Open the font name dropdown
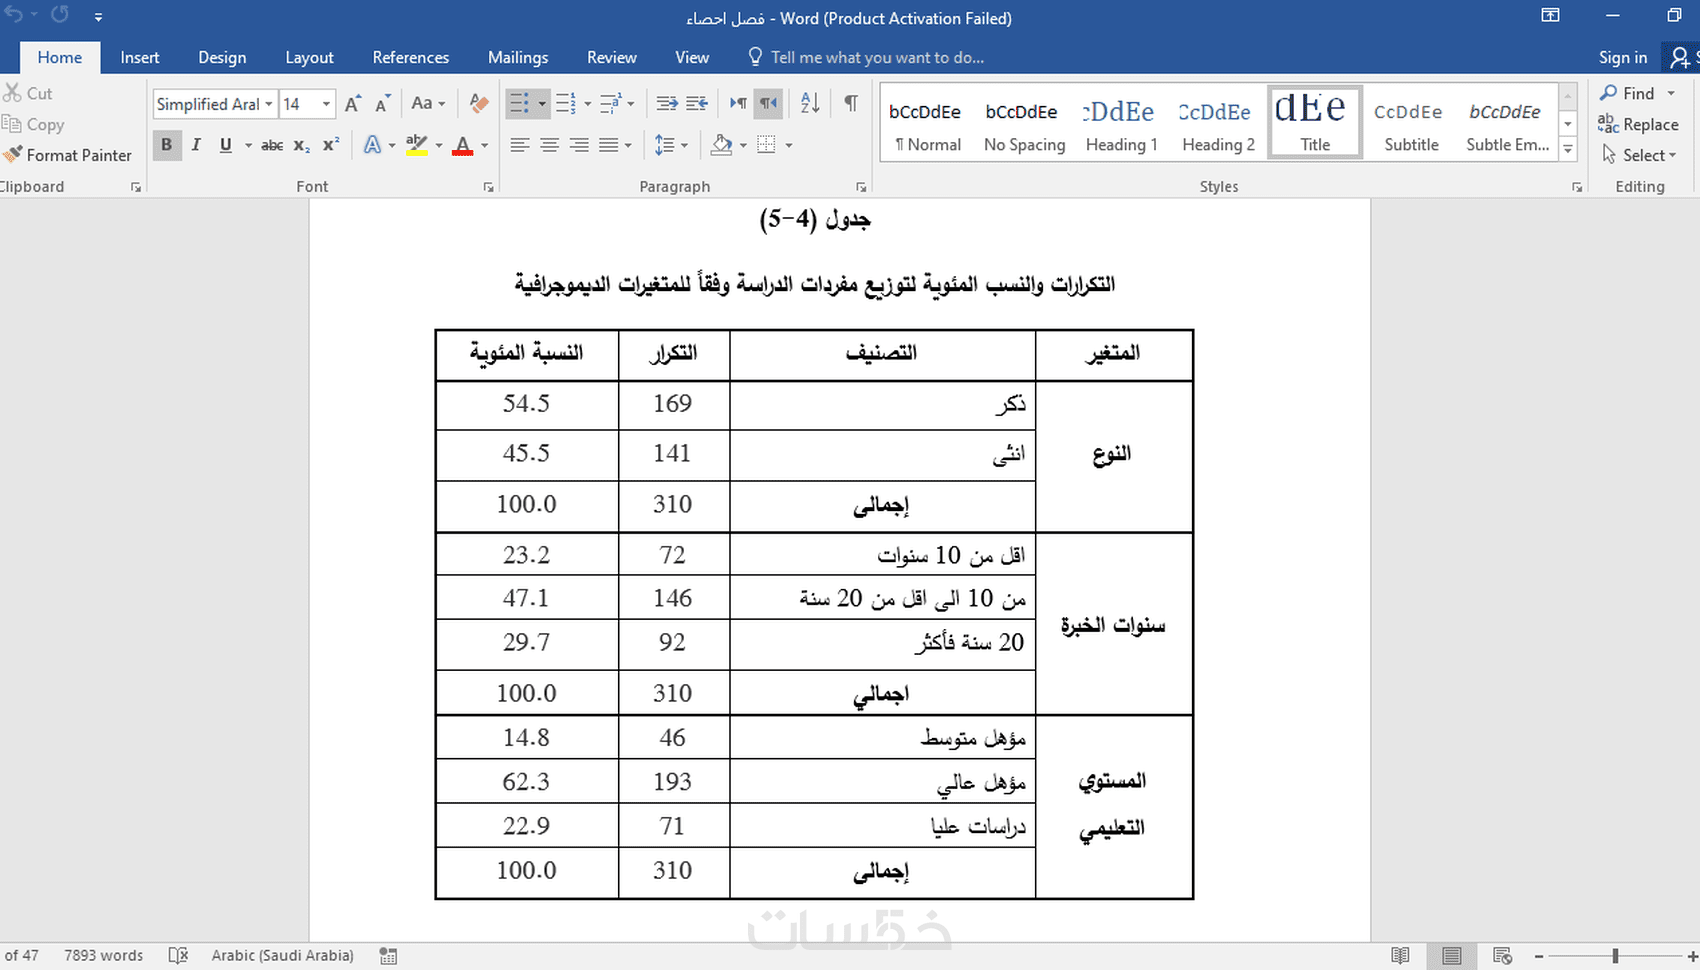 (x=269, y=104)
